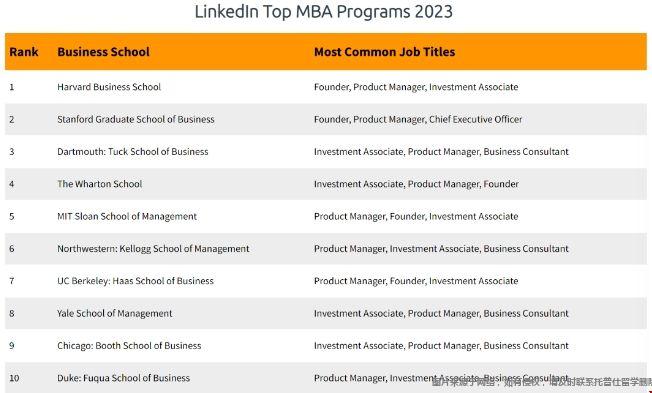Click the Most Common Job Titles header
This screenshot has height=393, width=652.
click(385, 52)
